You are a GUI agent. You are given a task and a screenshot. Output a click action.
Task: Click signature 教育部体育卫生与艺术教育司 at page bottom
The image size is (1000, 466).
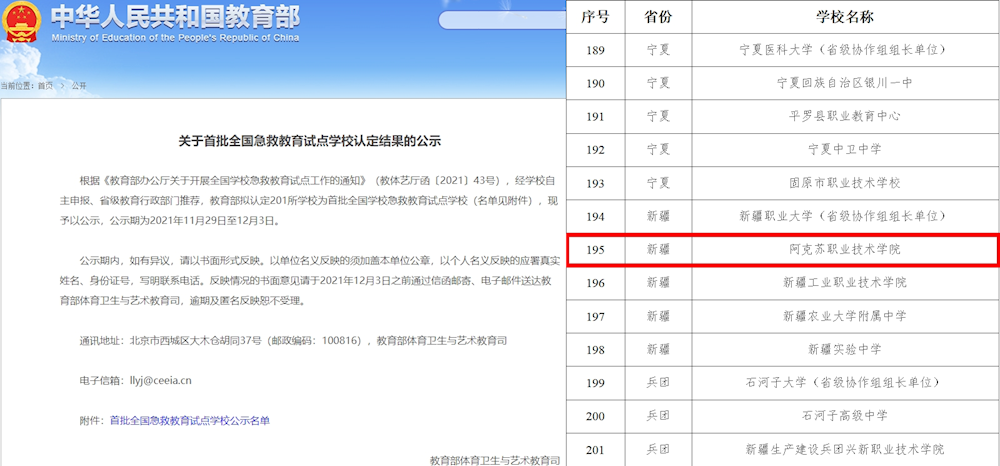[495, 460]
